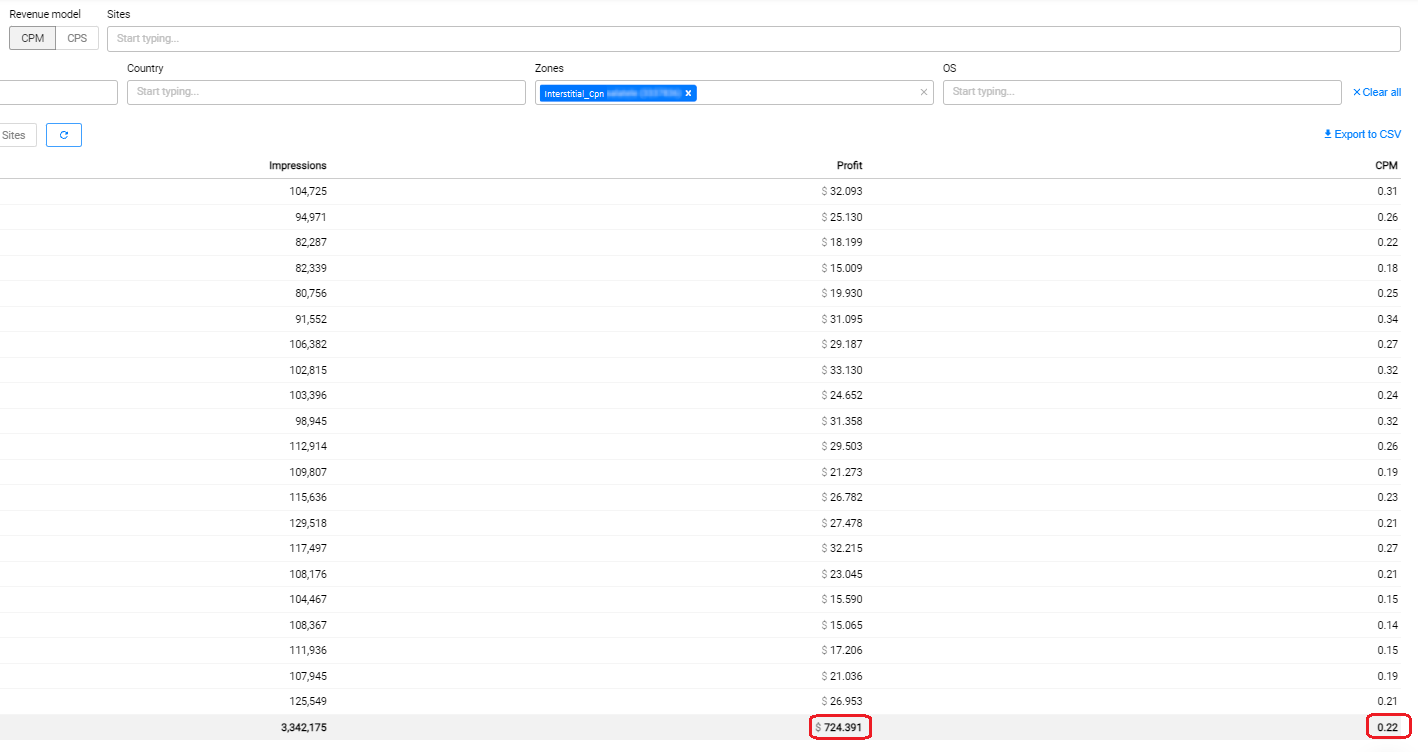Viewport: 1418px width, 752px height.
Task: Click the partially visible filter field left of Country
Action: pos(58,92)
